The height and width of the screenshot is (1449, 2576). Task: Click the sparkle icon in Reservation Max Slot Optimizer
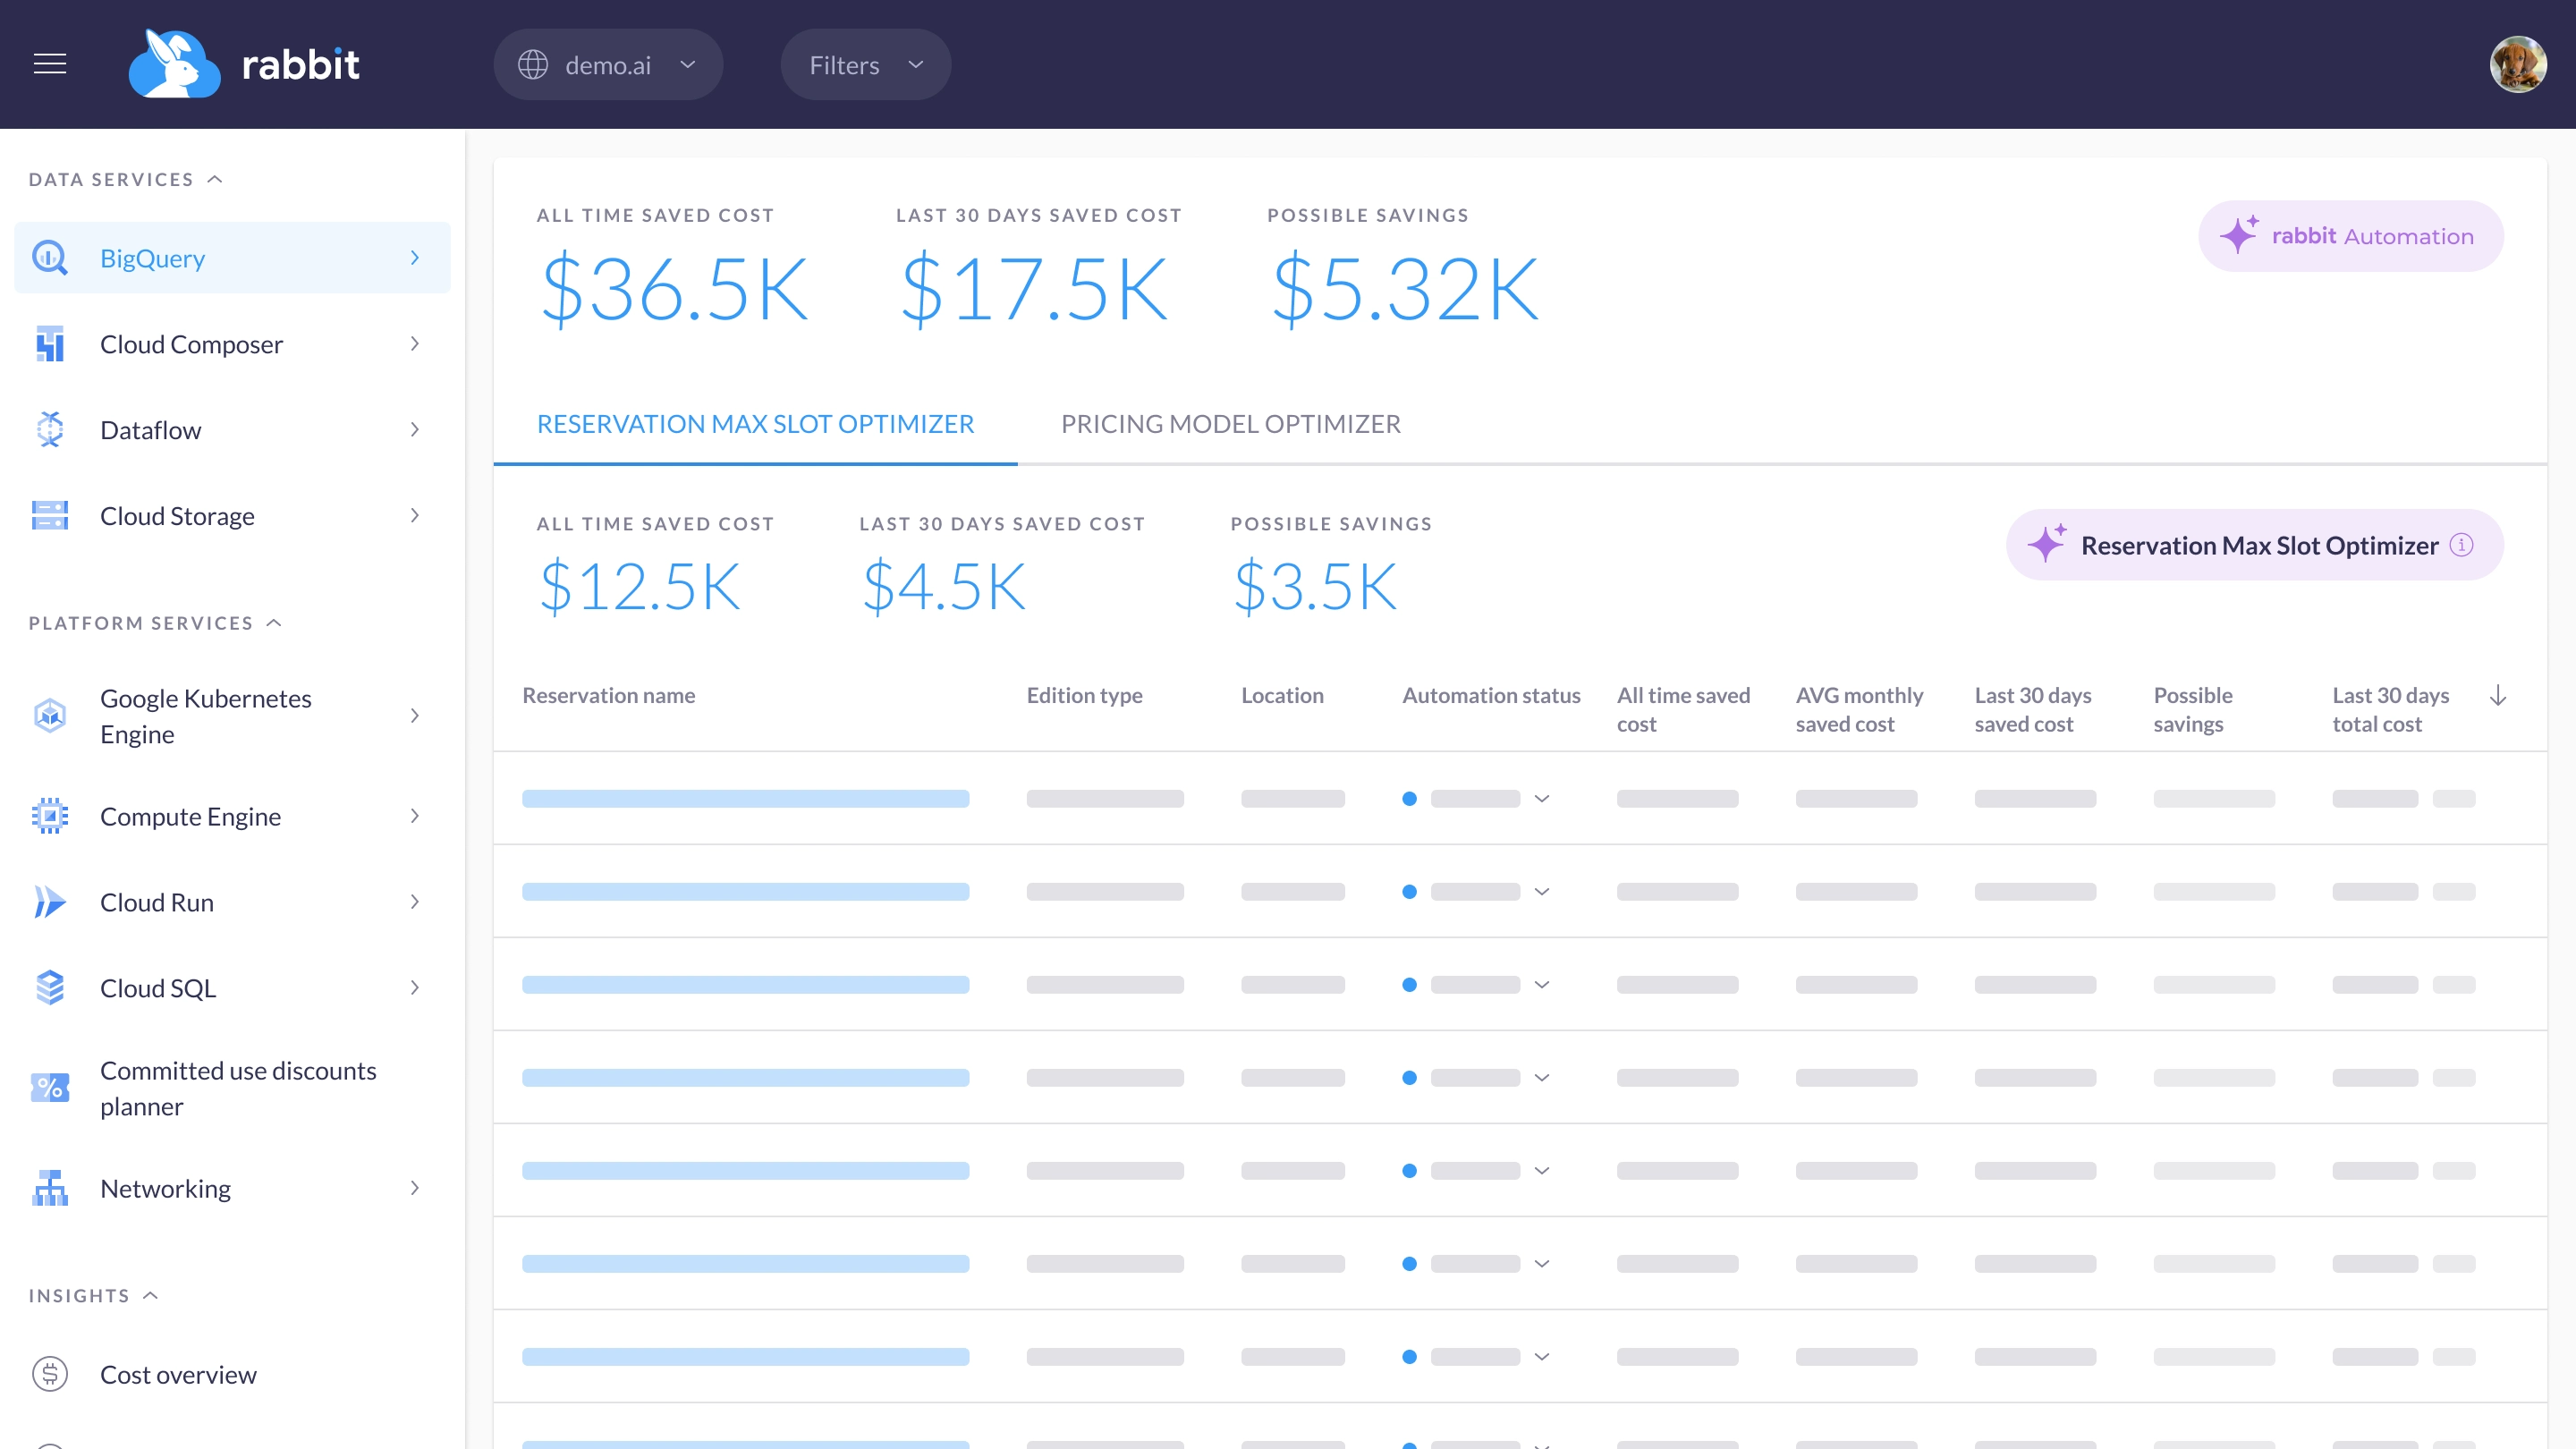point(2047,543)
